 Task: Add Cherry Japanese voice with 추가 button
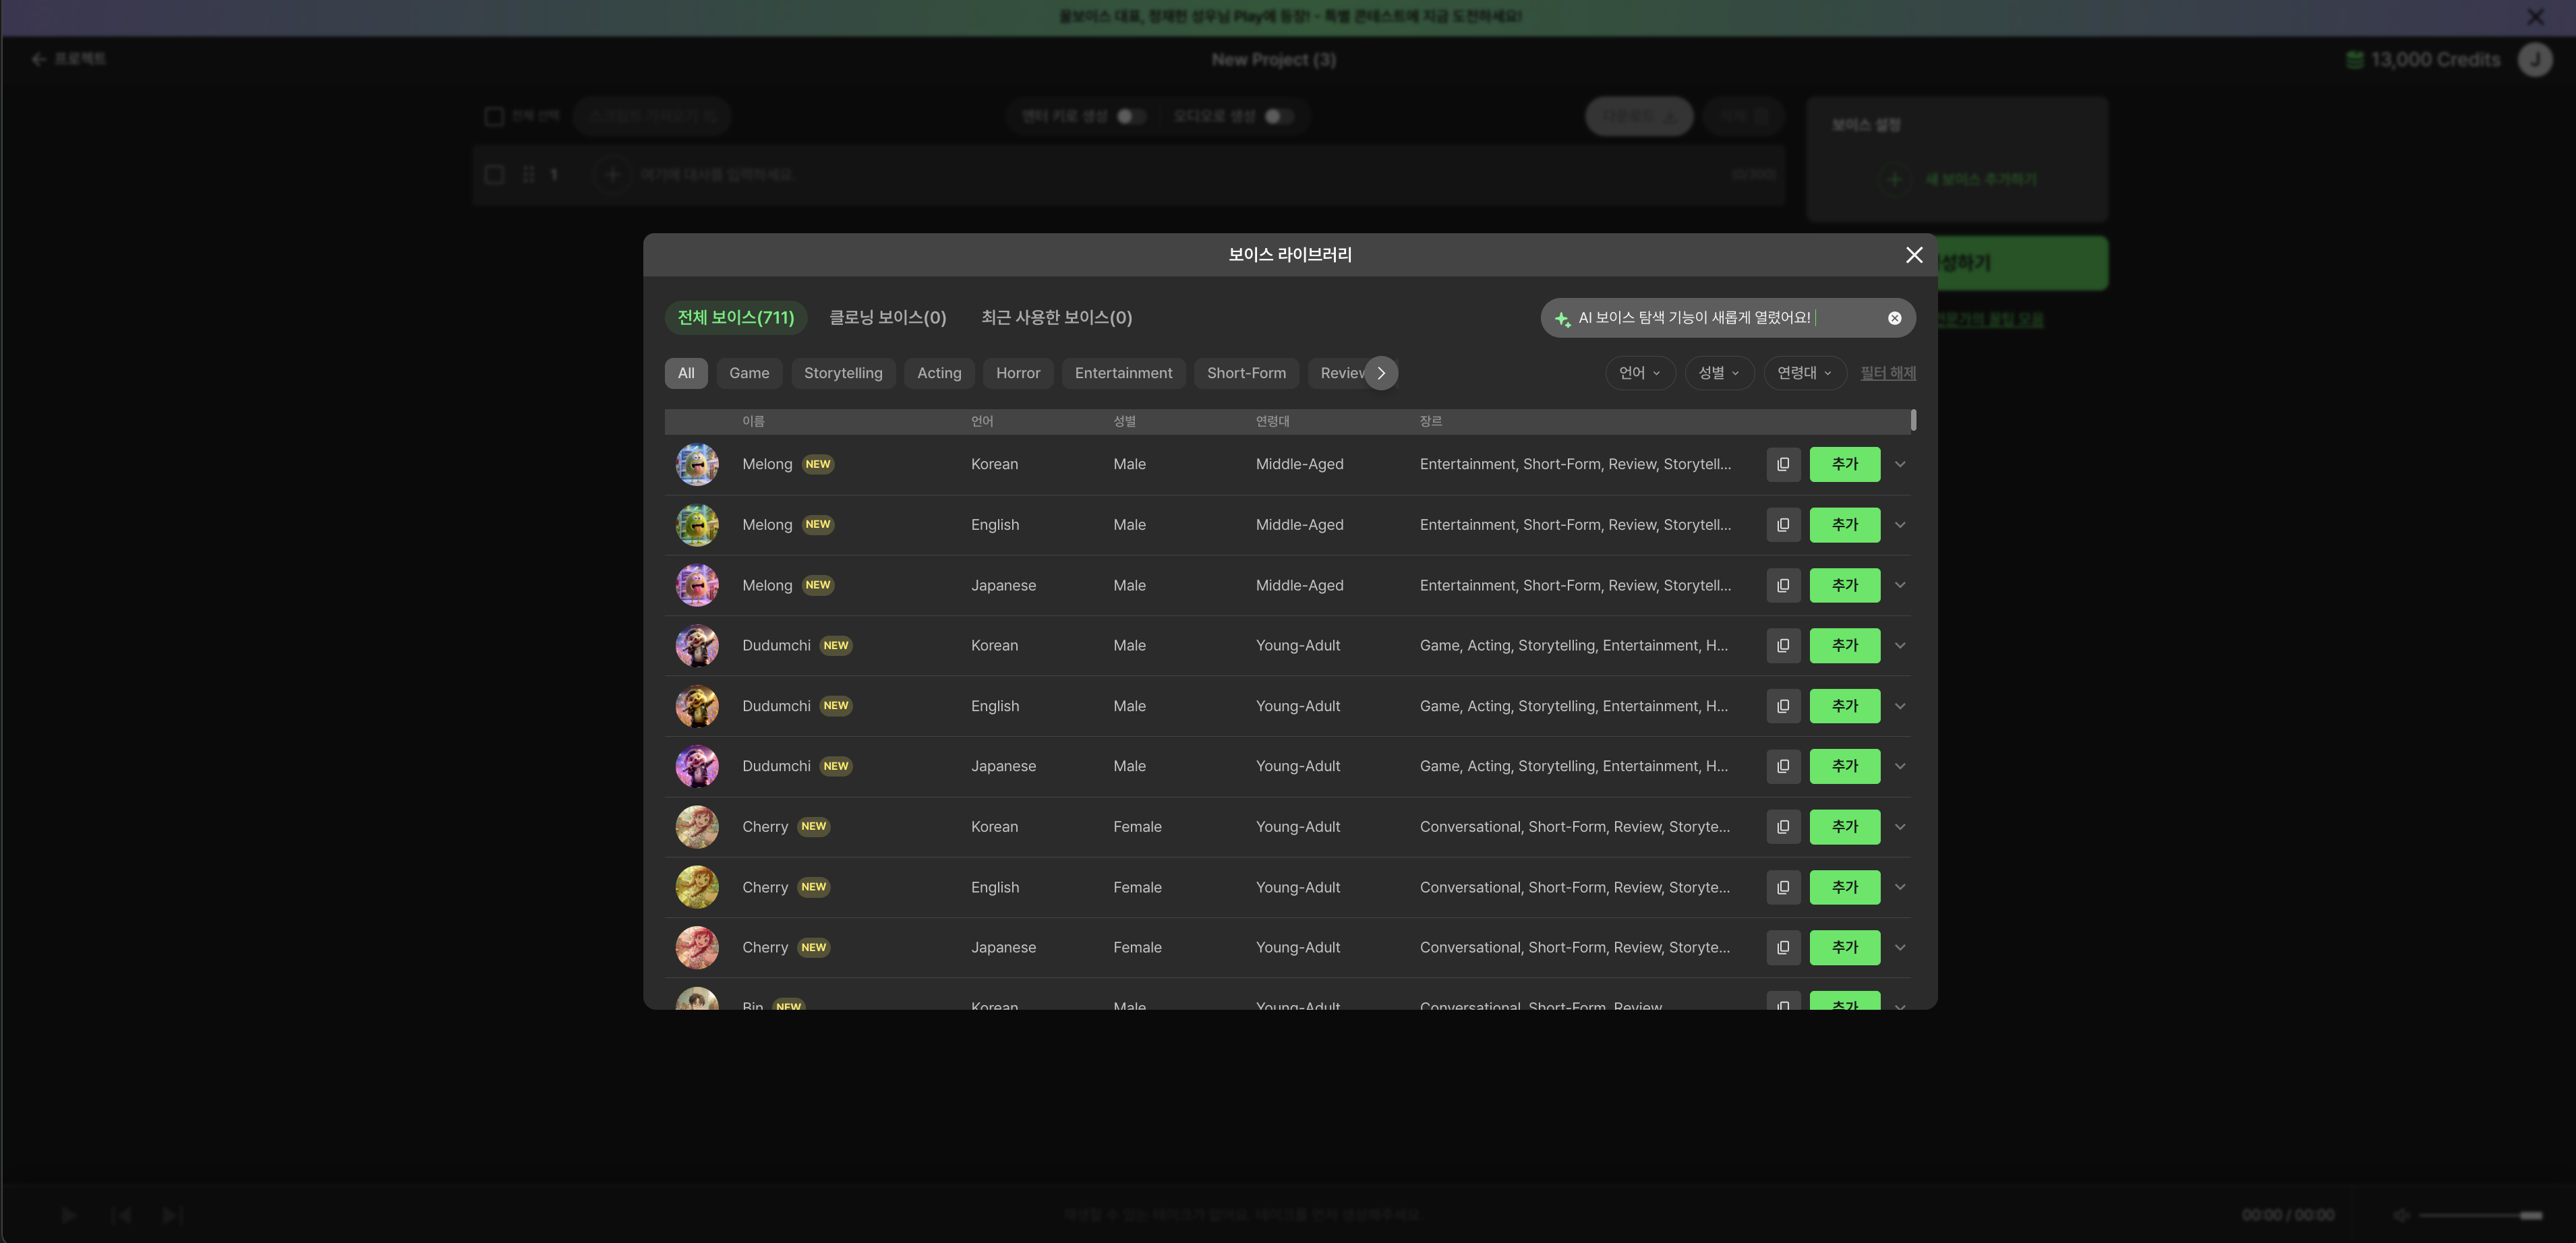(x=1844, y=947)
